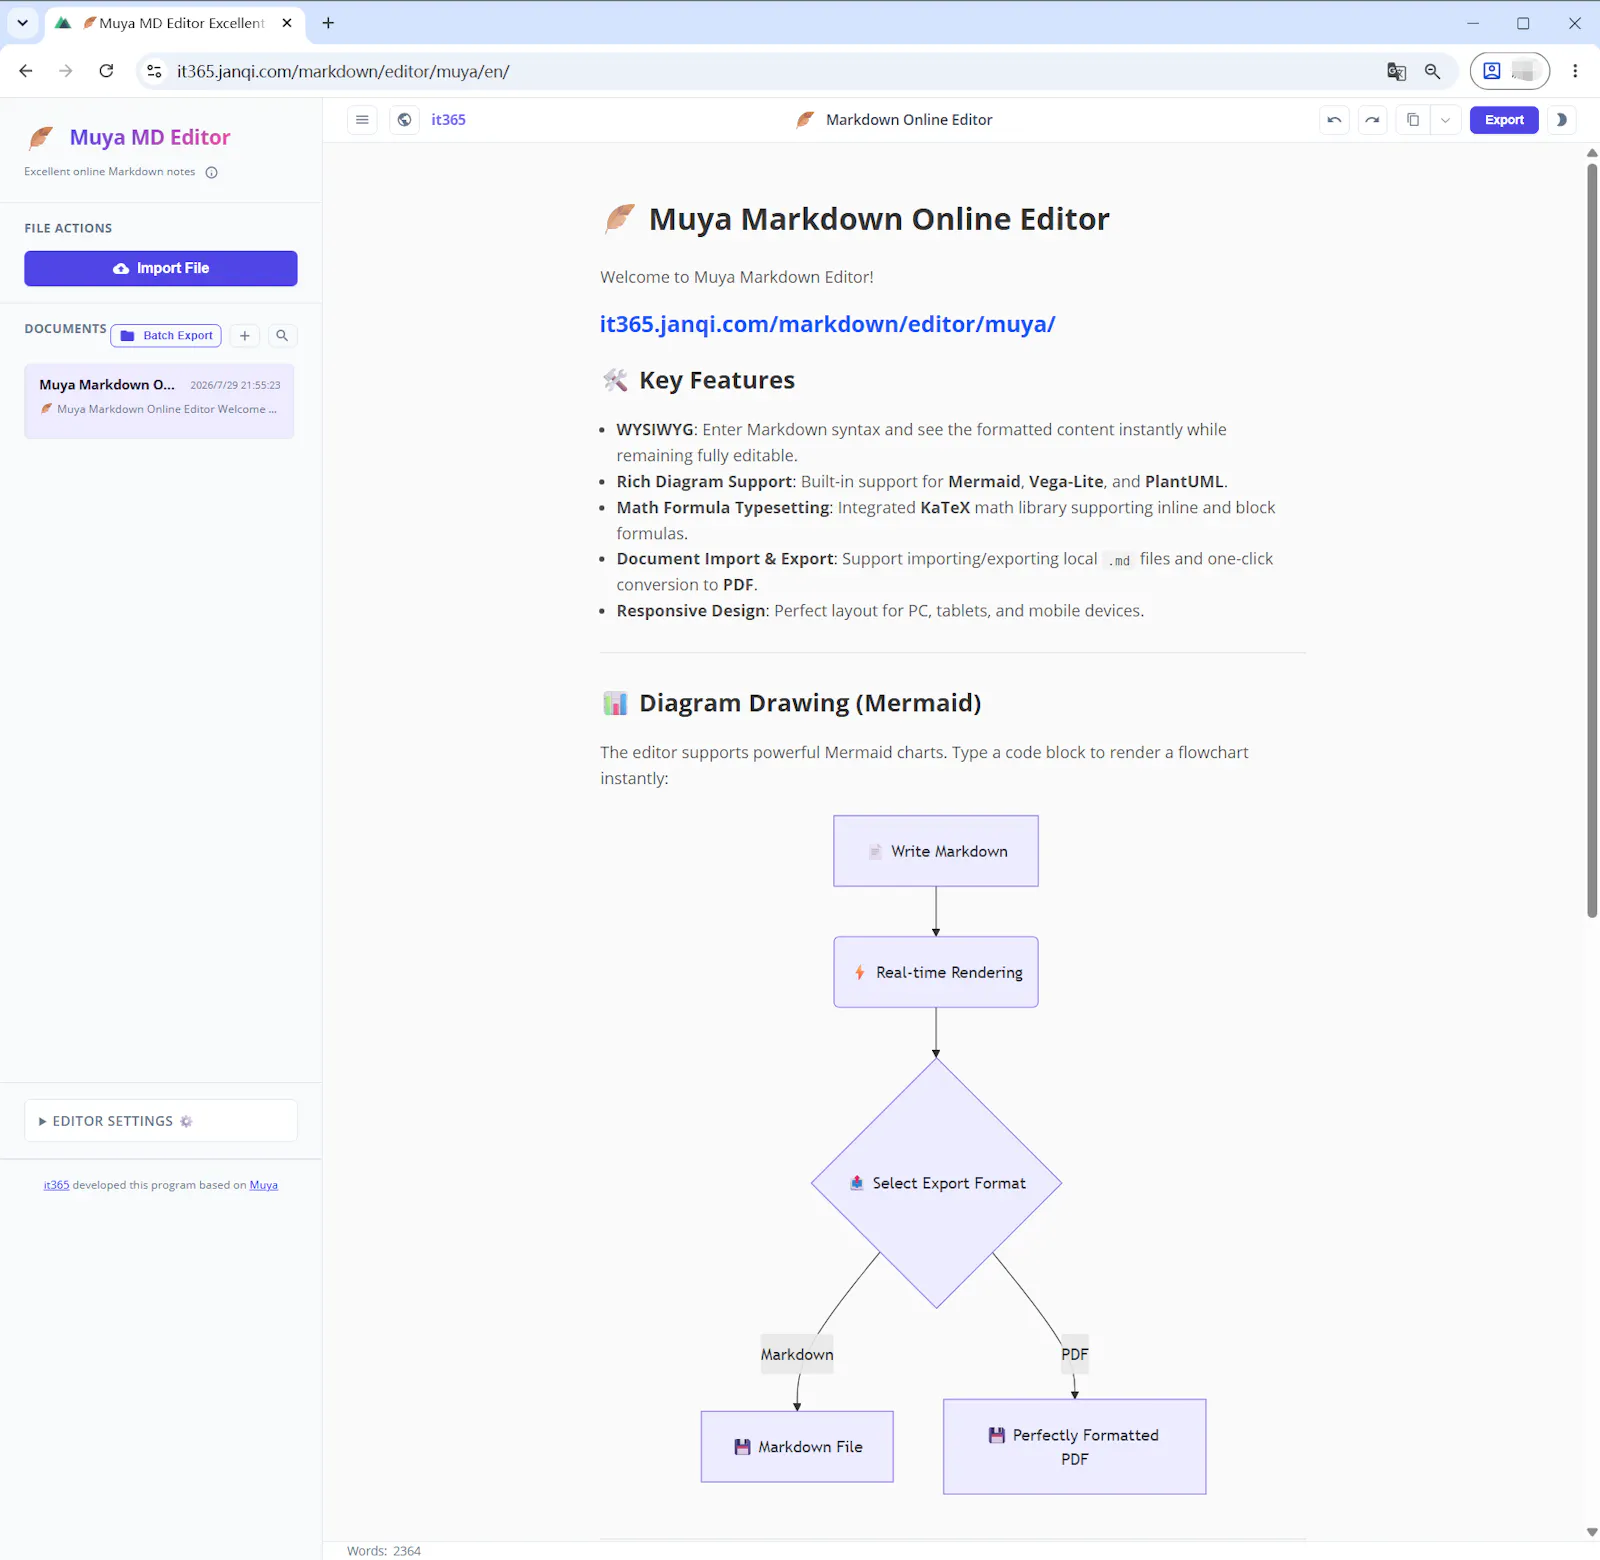The width and height of the screenshot is (1600, 1560).
Task: Click the Words: 2364 status text
Action: tap(384, 1551)
